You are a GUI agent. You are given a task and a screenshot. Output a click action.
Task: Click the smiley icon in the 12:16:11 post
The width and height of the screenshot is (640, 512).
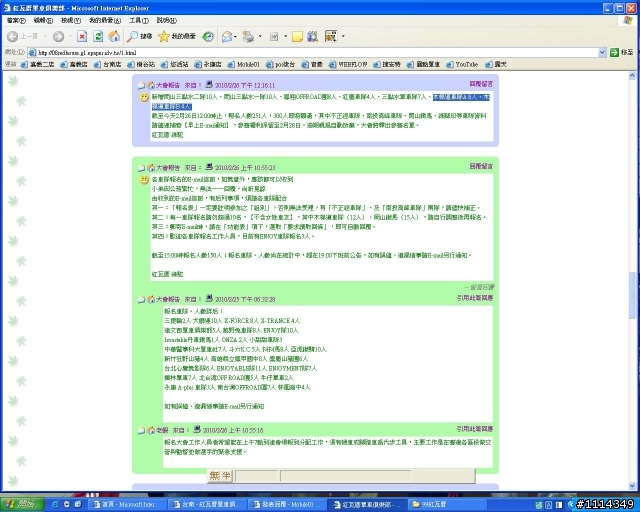[144, 98]
